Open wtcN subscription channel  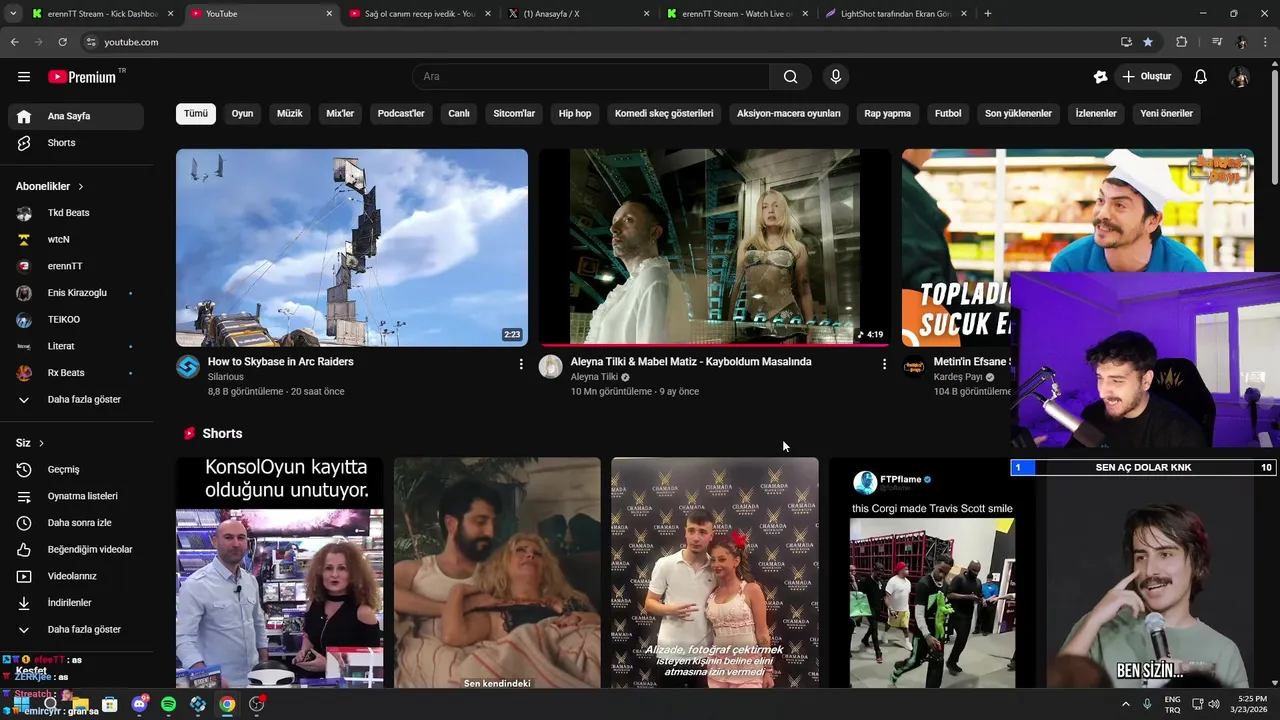click(76, 240)
